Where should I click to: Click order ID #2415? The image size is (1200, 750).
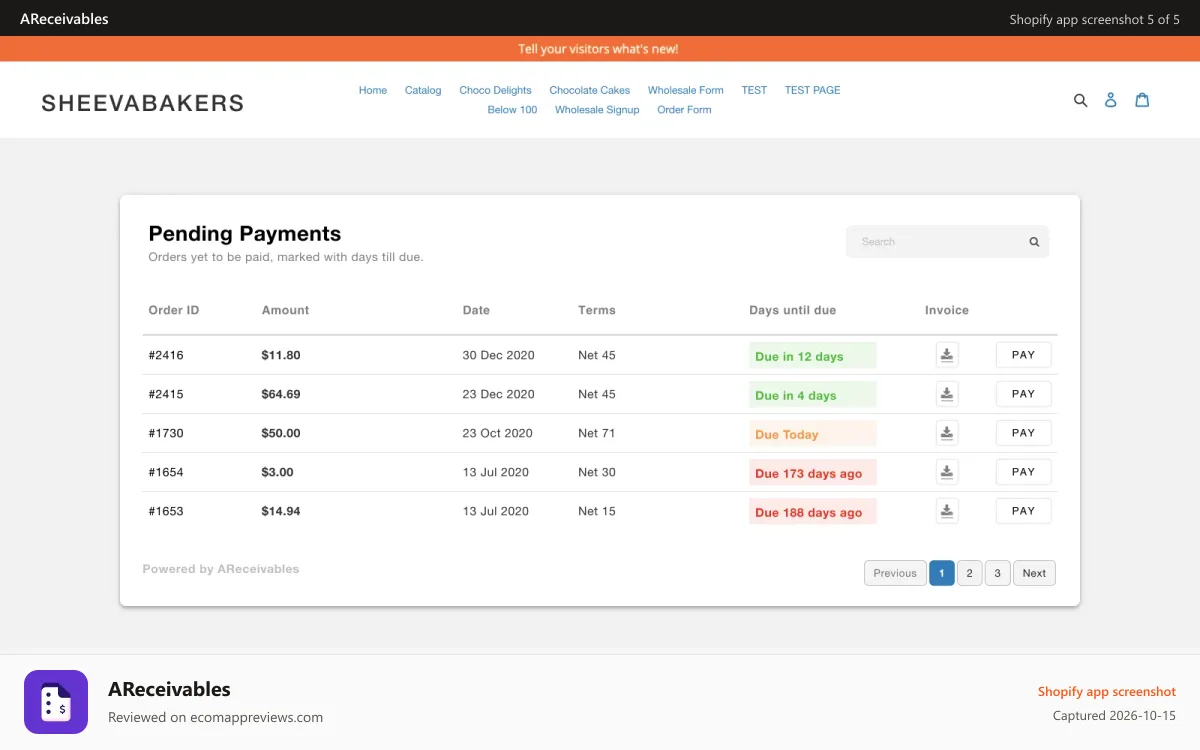pos(166,394)
